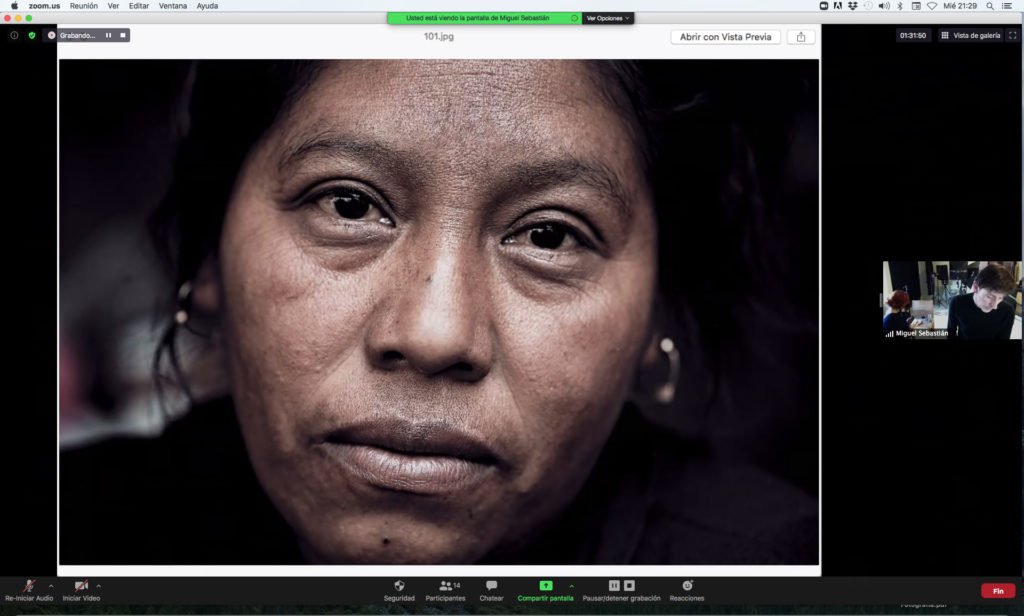Click the green encryption shield icon
This screenshot has height=616, width=1024.
[x=32, y=35]
